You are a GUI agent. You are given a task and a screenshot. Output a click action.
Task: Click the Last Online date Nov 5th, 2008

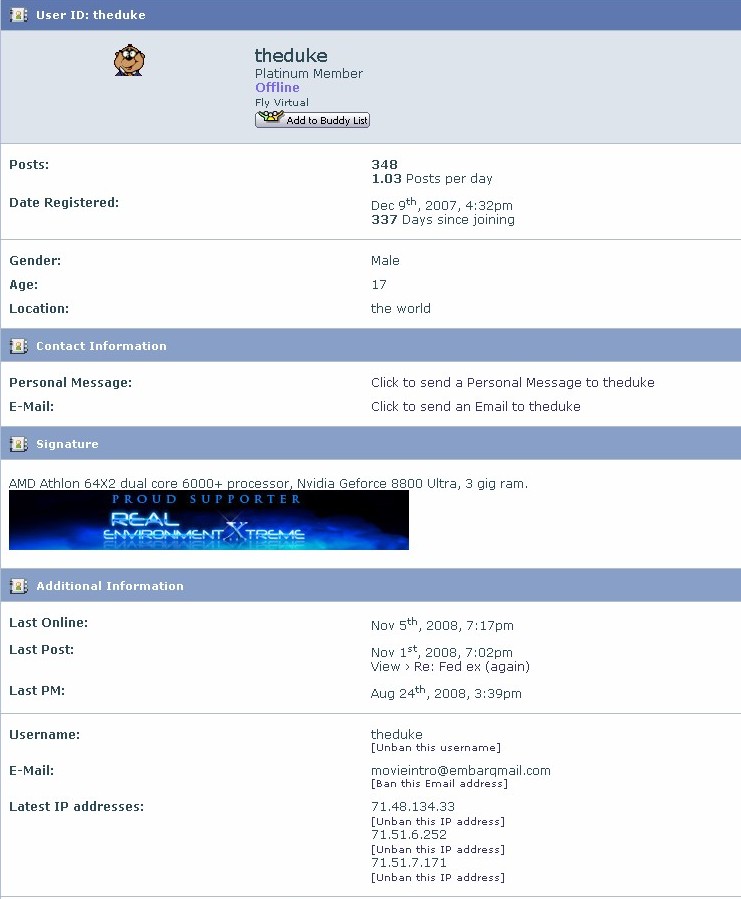point(442,624)
